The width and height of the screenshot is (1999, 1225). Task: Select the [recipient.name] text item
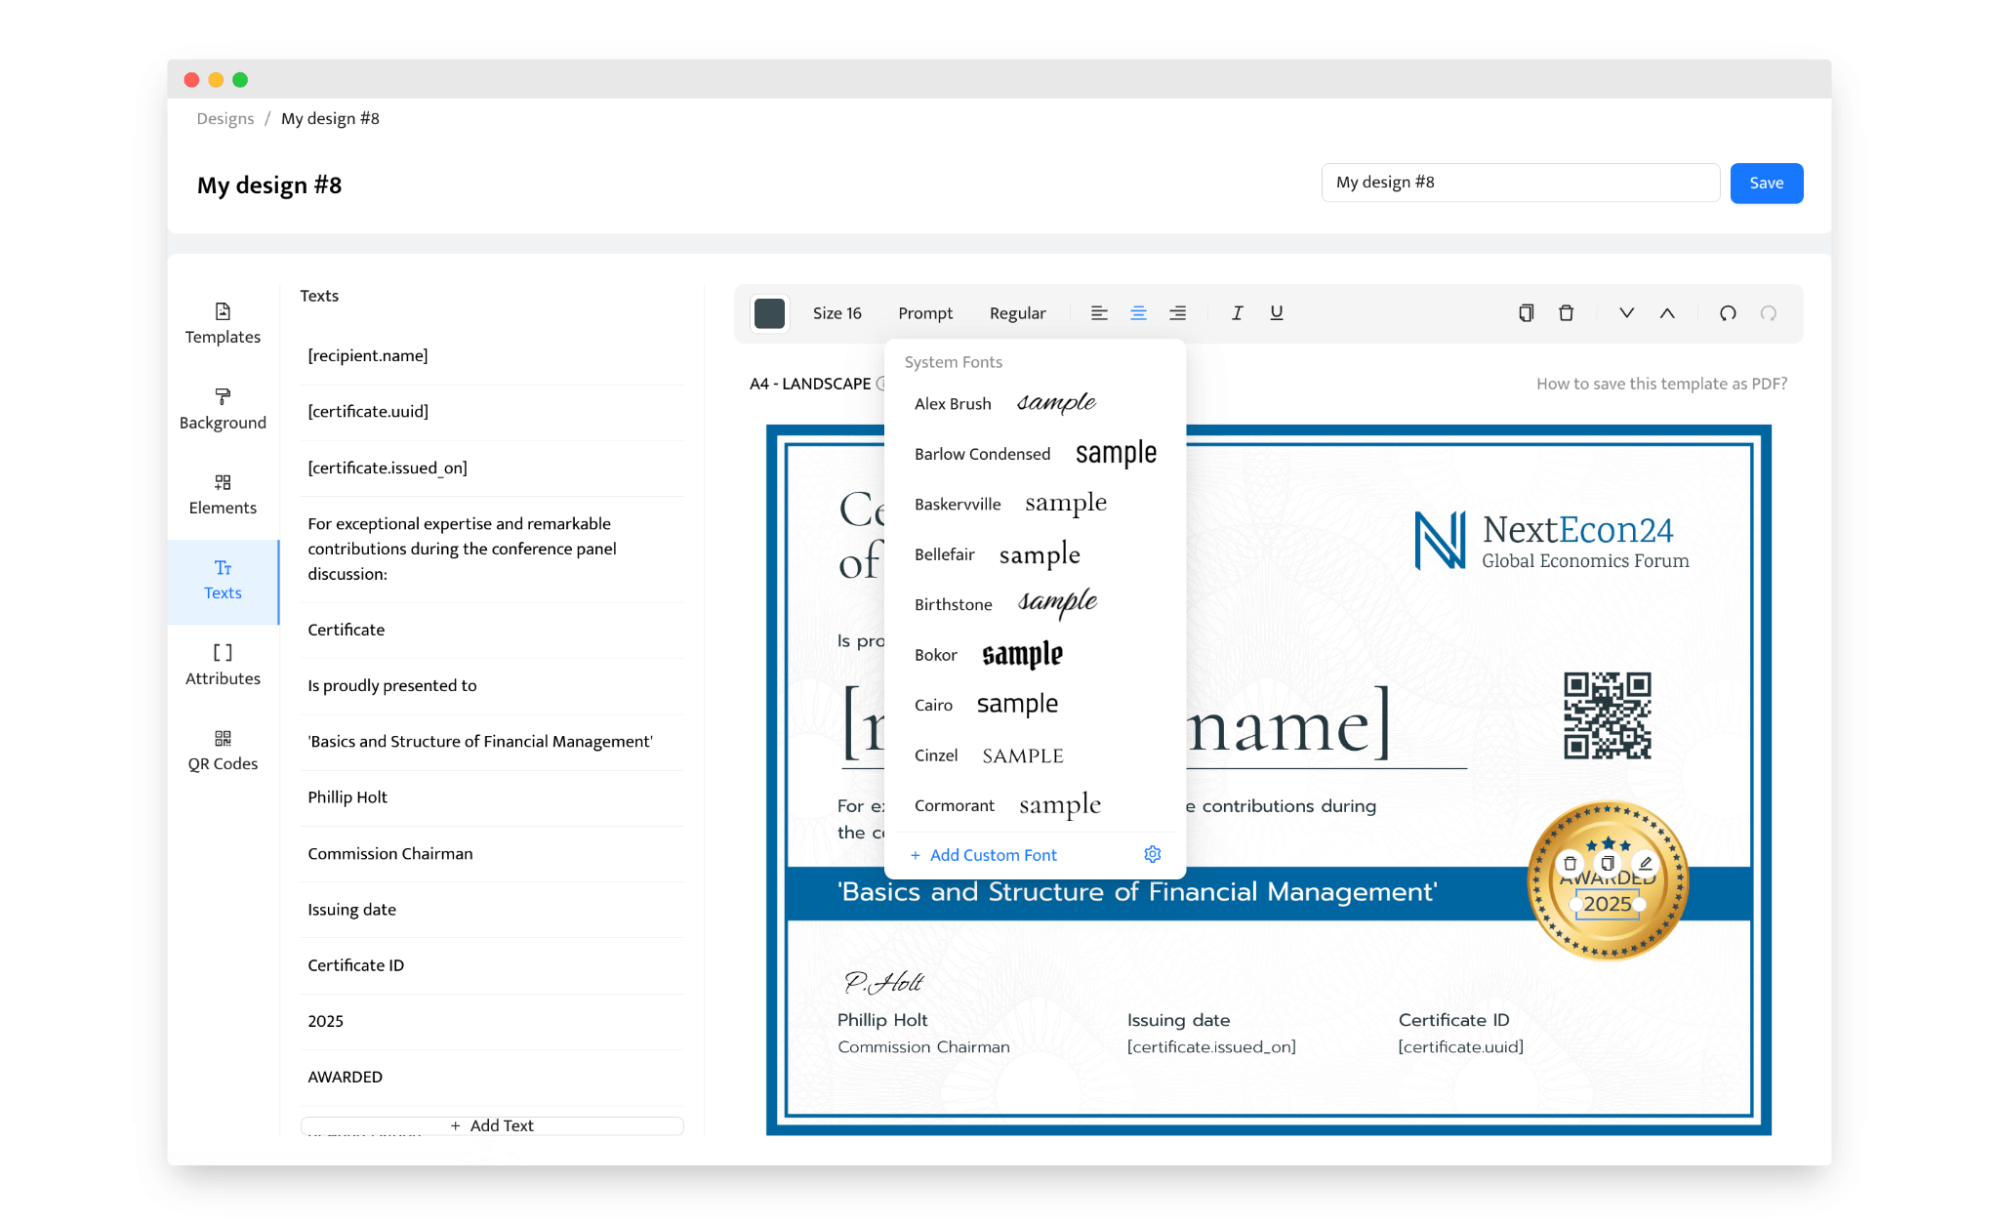click(x=492, y=356)
